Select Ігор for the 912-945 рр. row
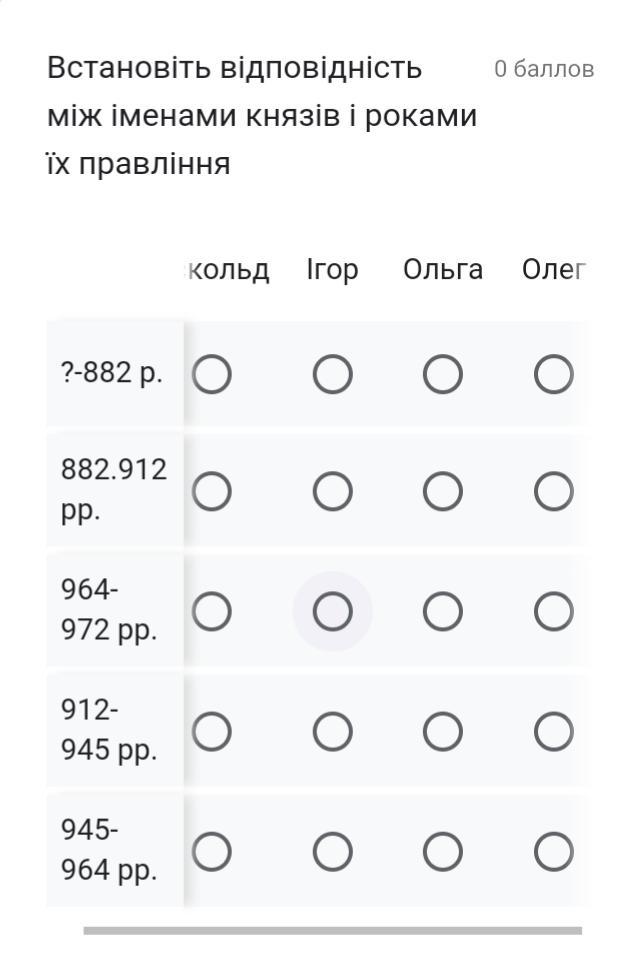 point(333,732)
